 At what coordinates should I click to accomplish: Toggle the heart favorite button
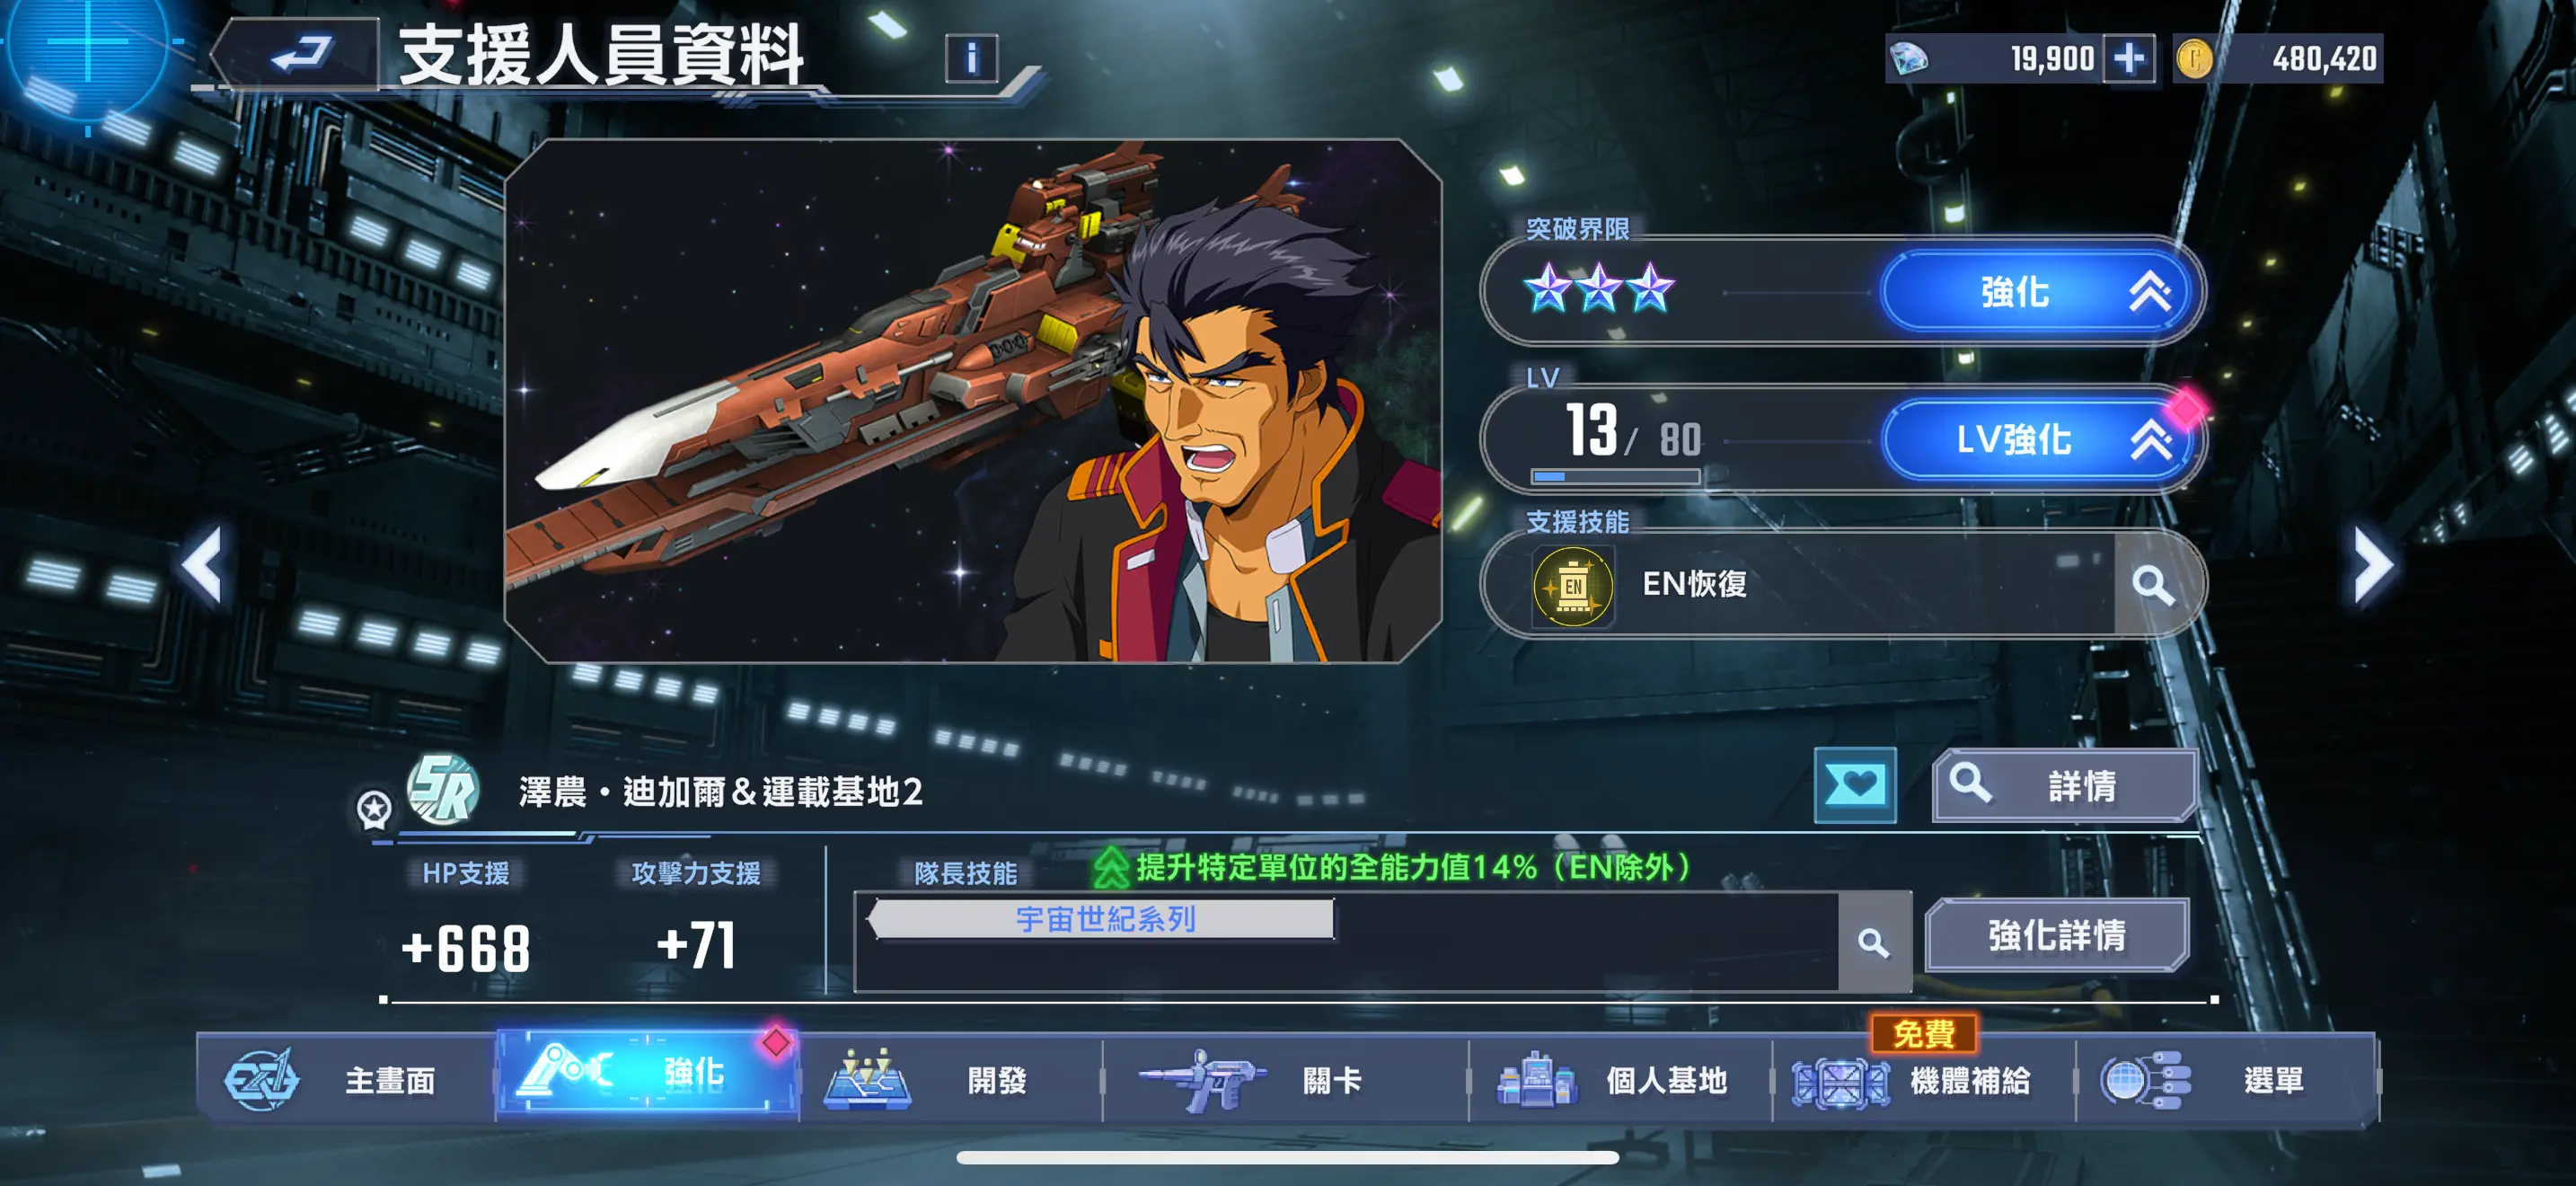click(1855, 785)
